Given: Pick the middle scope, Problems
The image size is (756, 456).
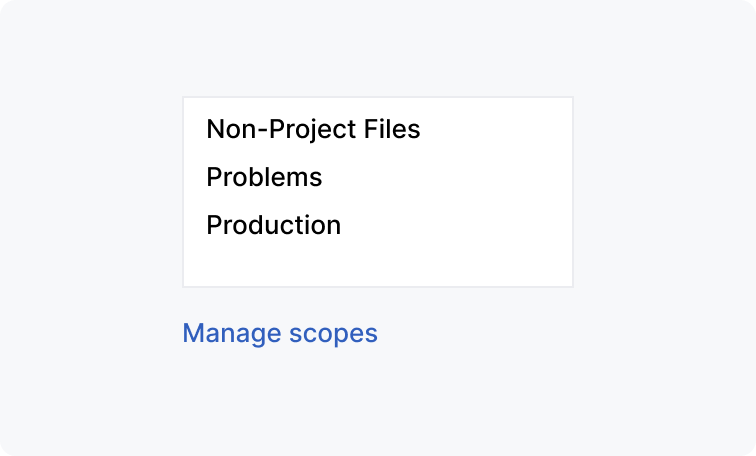Looking at the screenshot, I should pos(264,177).
